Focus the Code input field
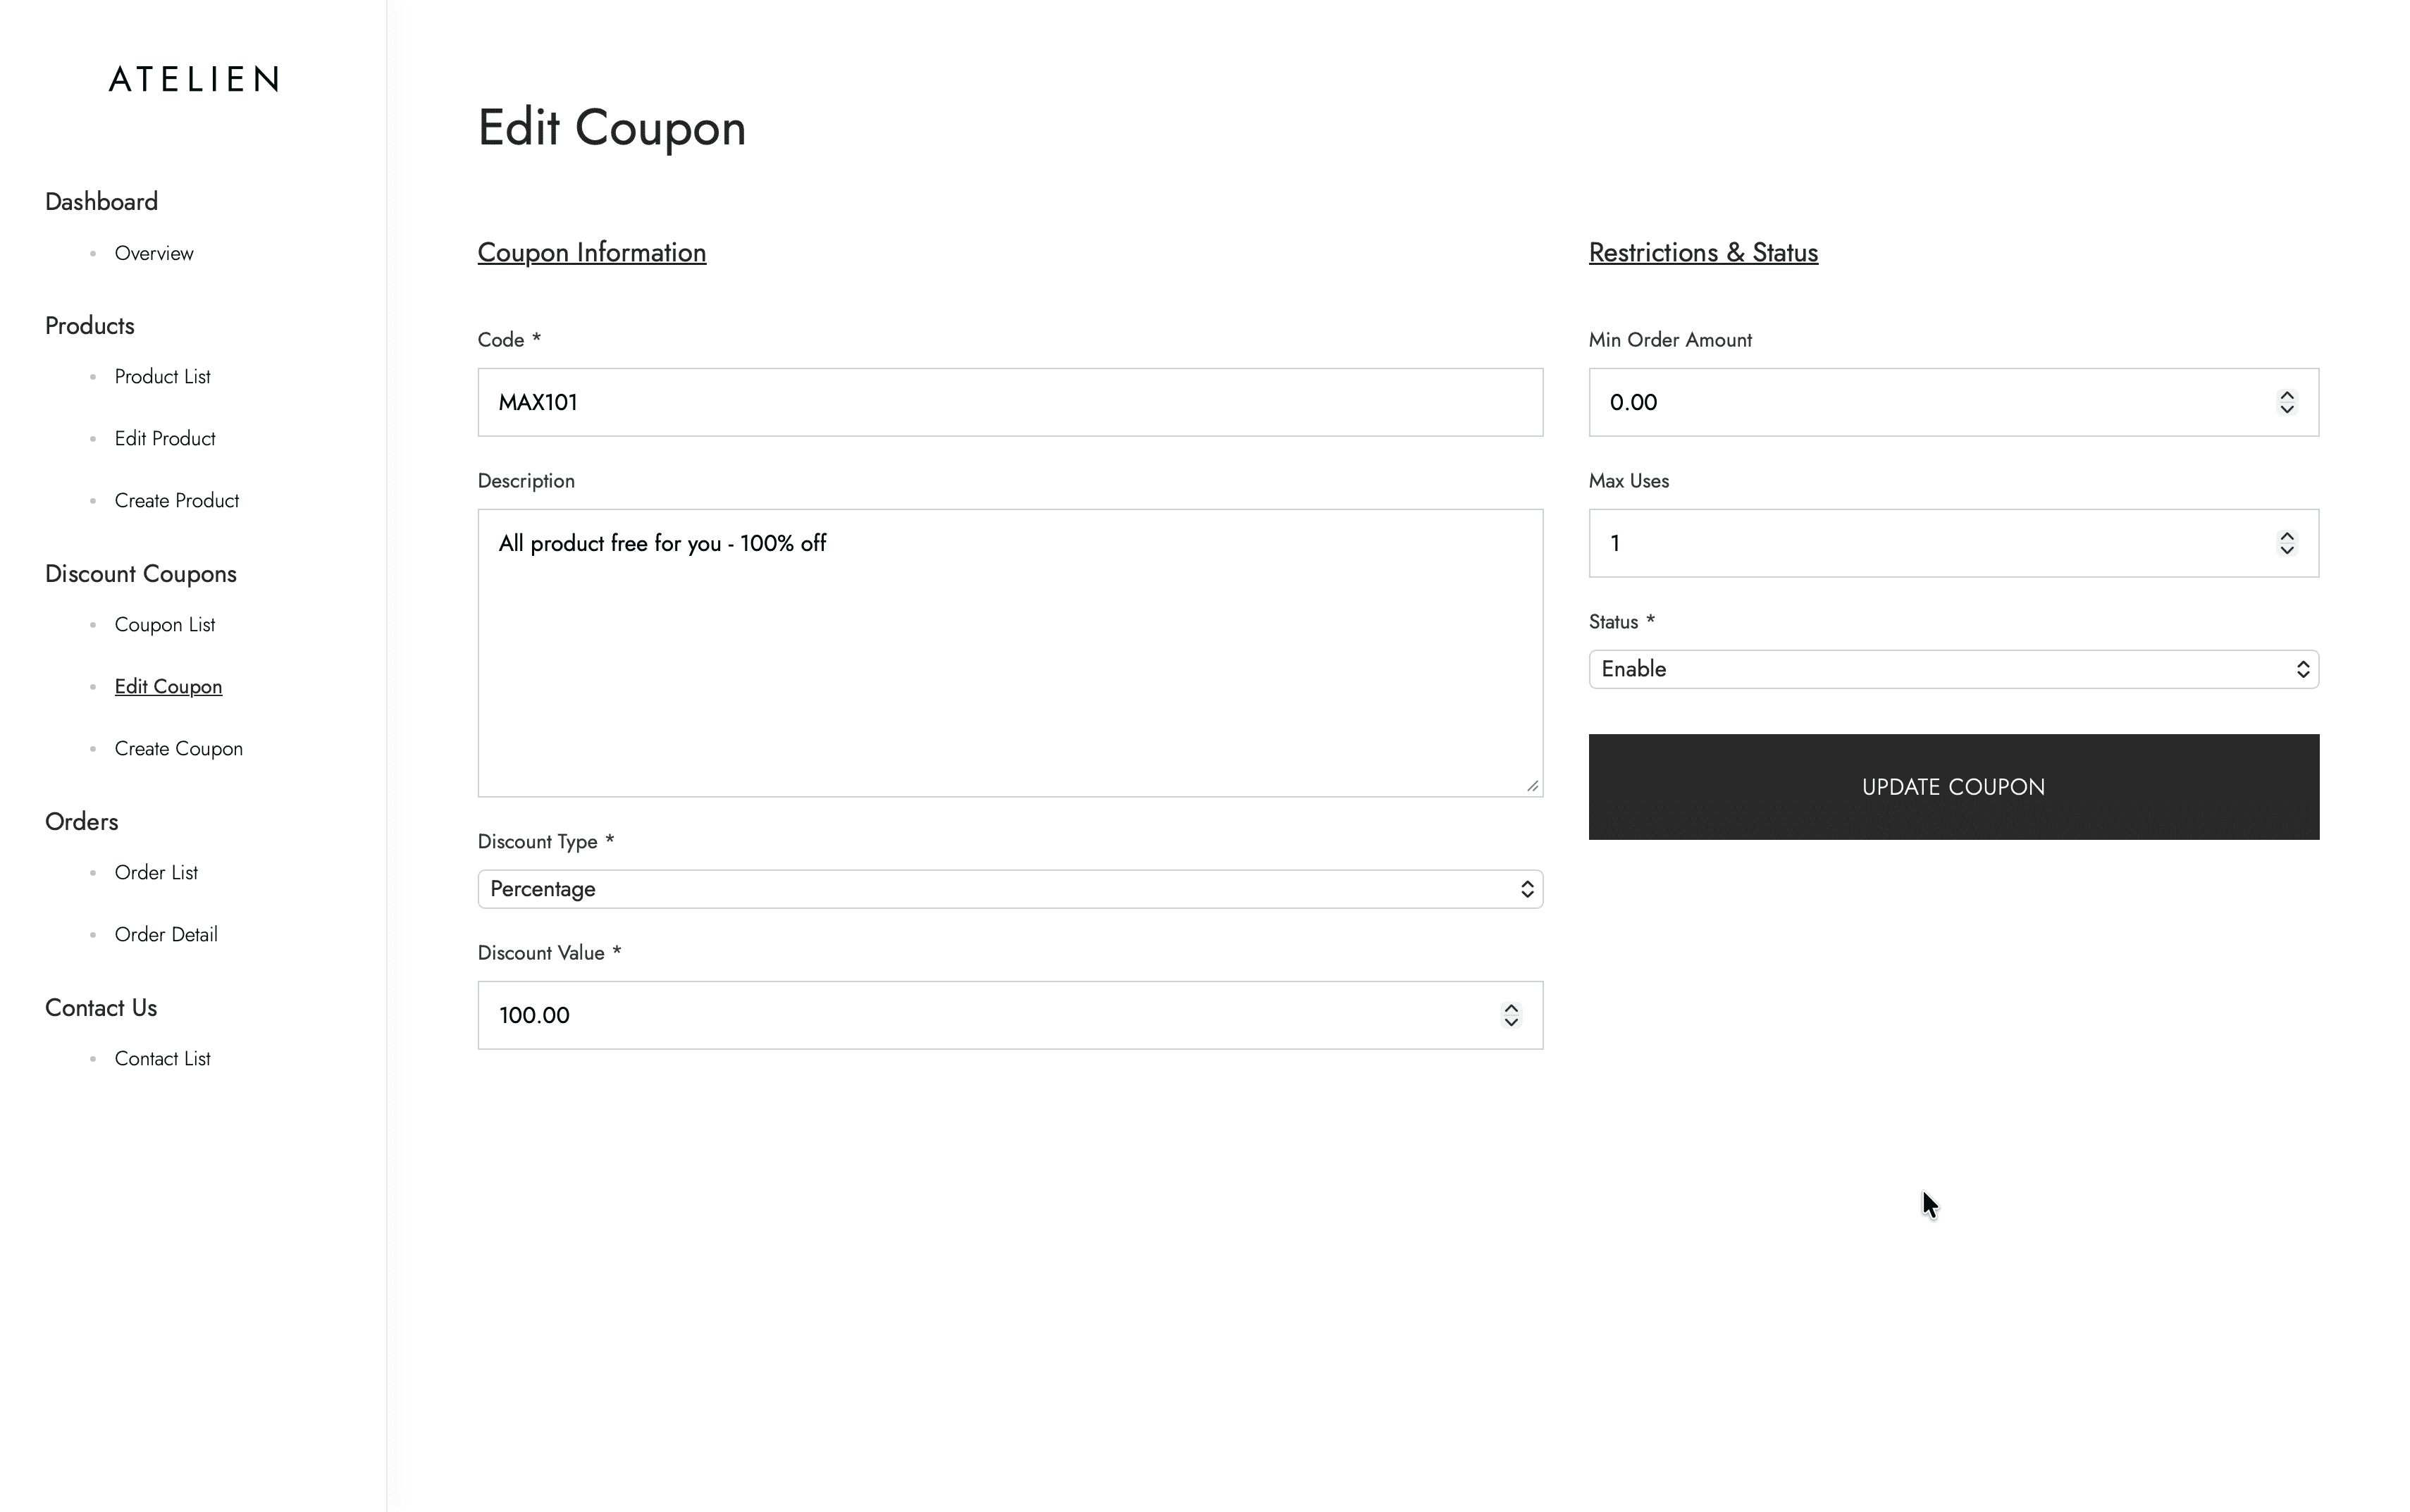This screenshot has width=2410, height=1512. pyautogui.click(x=1010, y=402)
